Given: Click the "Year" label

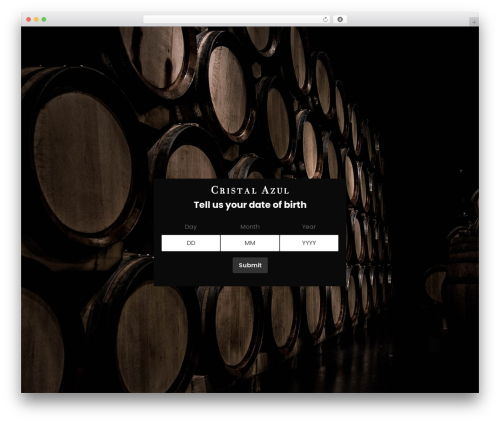Looking at the screenshot, I should pos(309,227).
